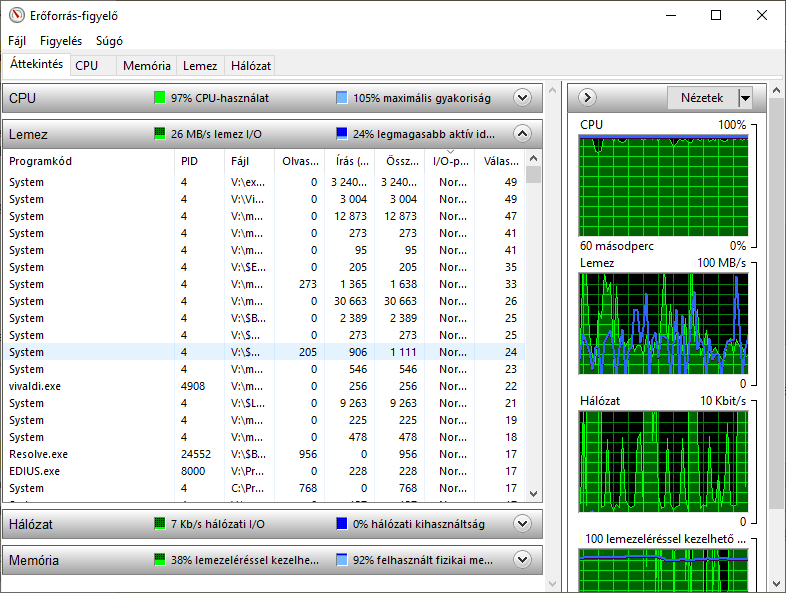Expand the Hálózat section chevron
This screenshot has height=593, width=786.
tap(522, 524)
